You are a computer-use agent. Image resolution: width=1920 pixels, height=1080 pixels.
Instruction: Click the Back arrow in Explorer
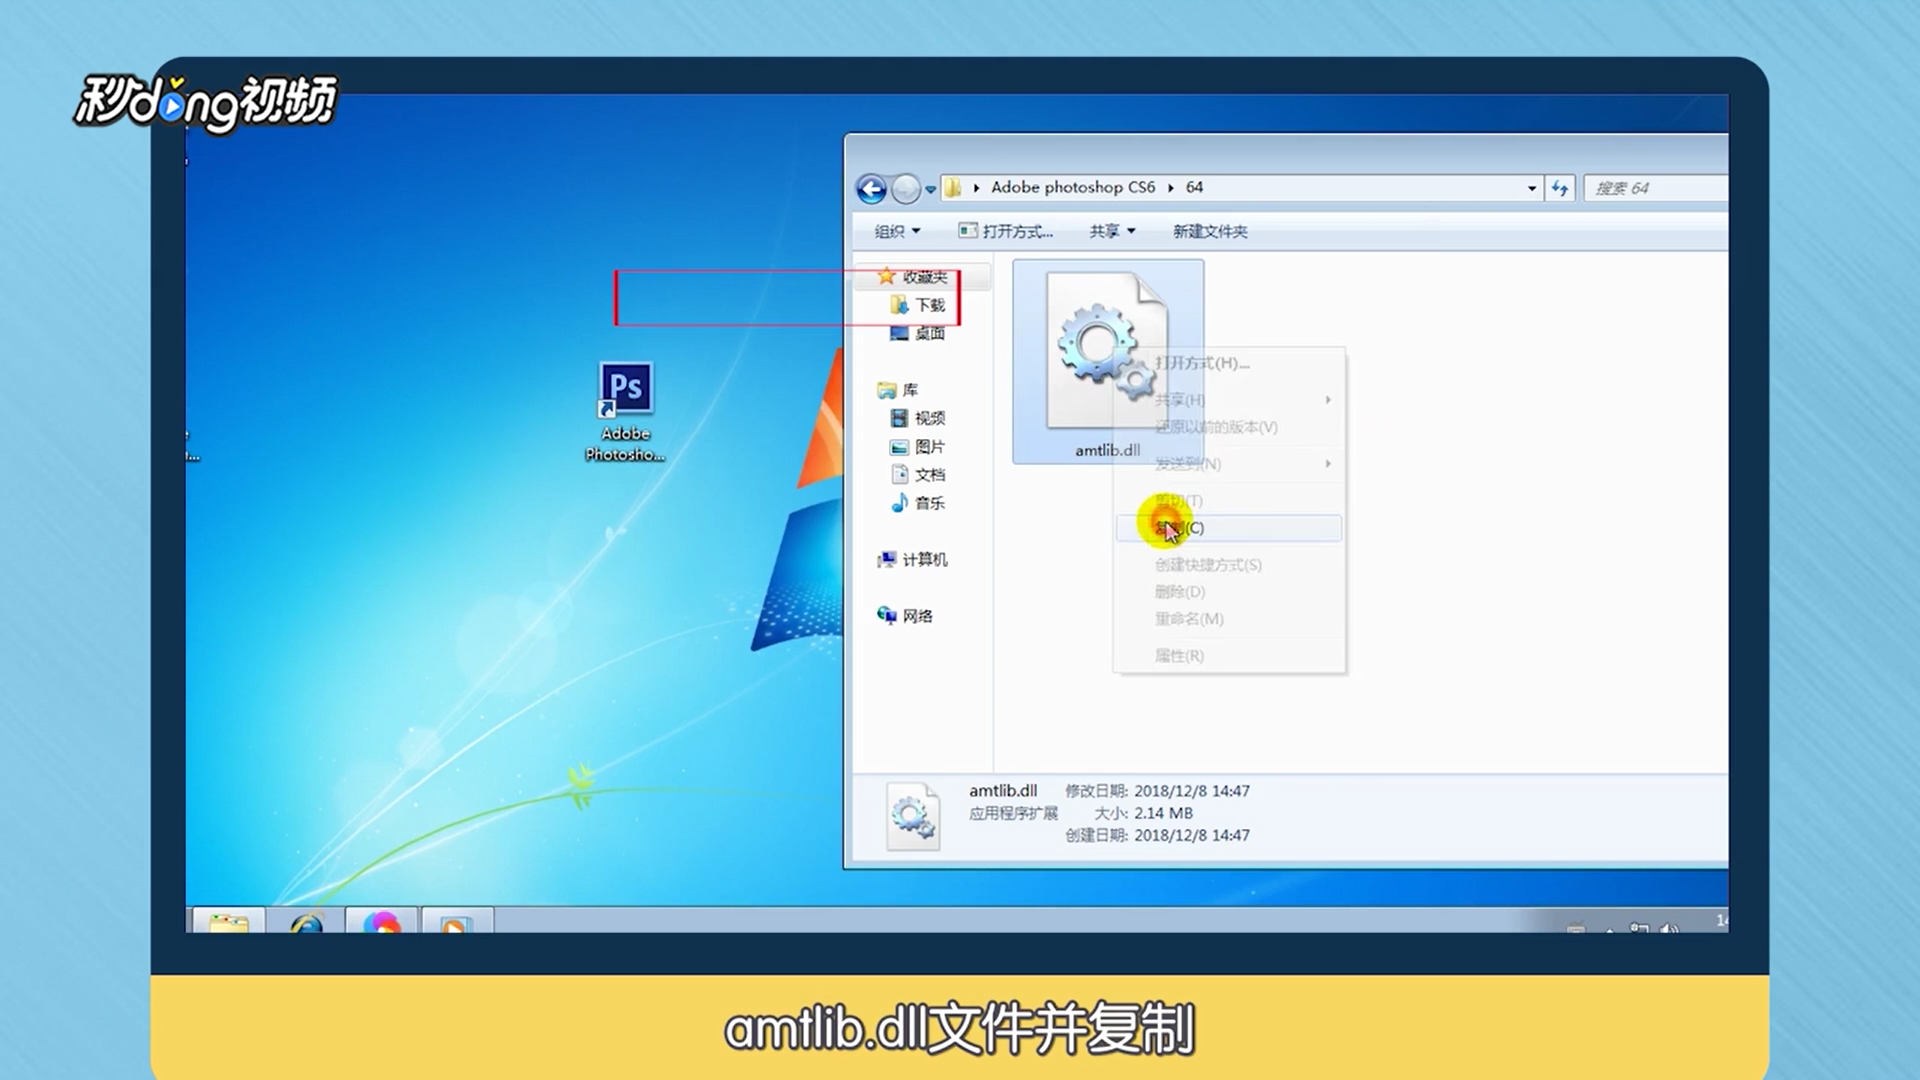pyautogui.click(x=871, y=188)
